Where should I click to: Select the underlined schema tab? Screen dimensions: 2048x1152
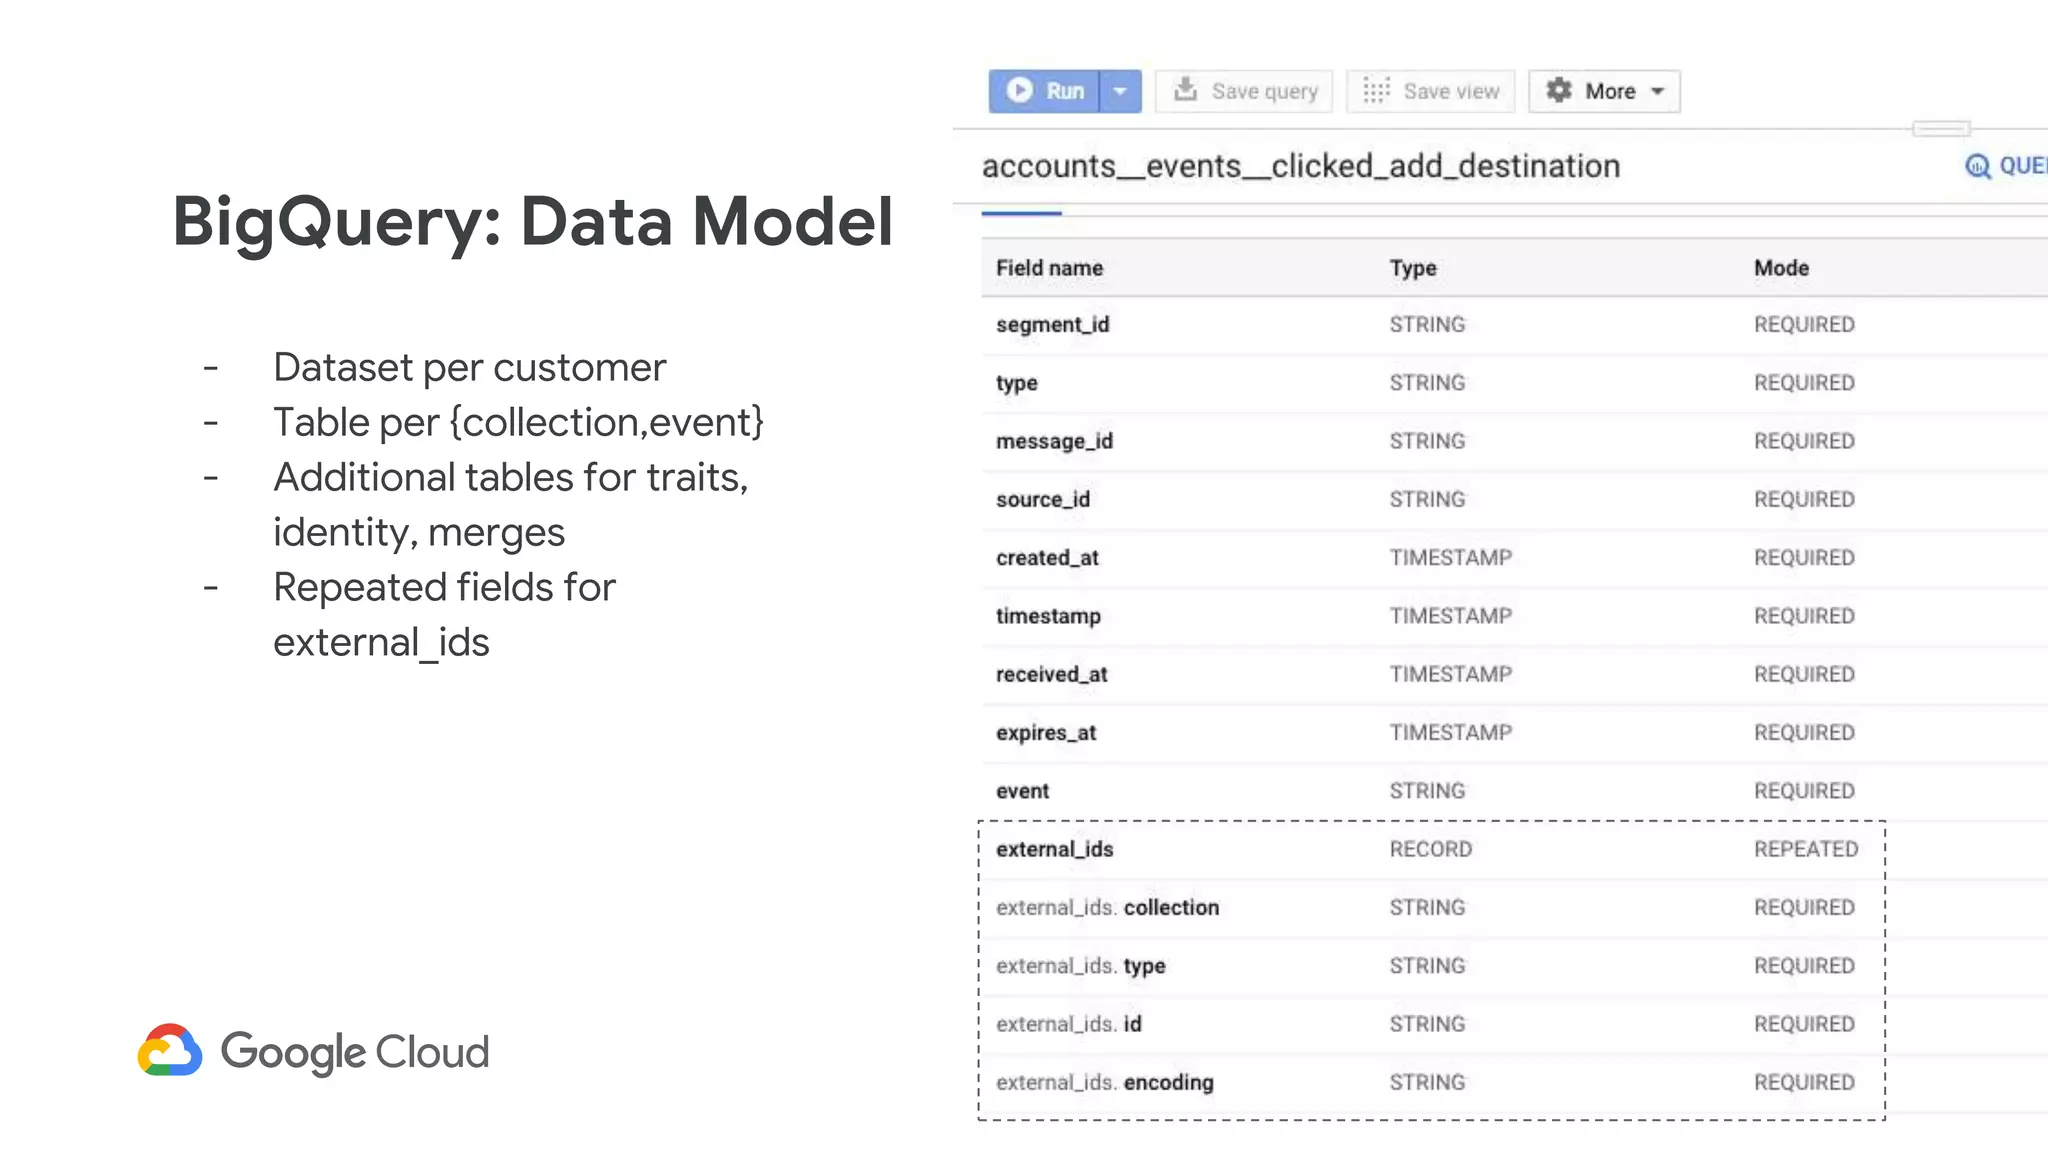click(1021, 213)
